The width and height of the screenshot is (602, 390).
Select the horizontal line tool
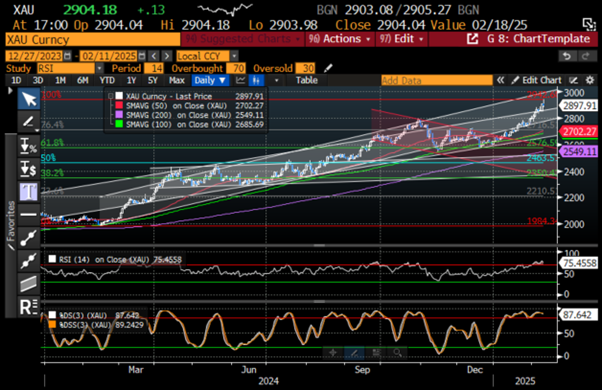point(29,214)
